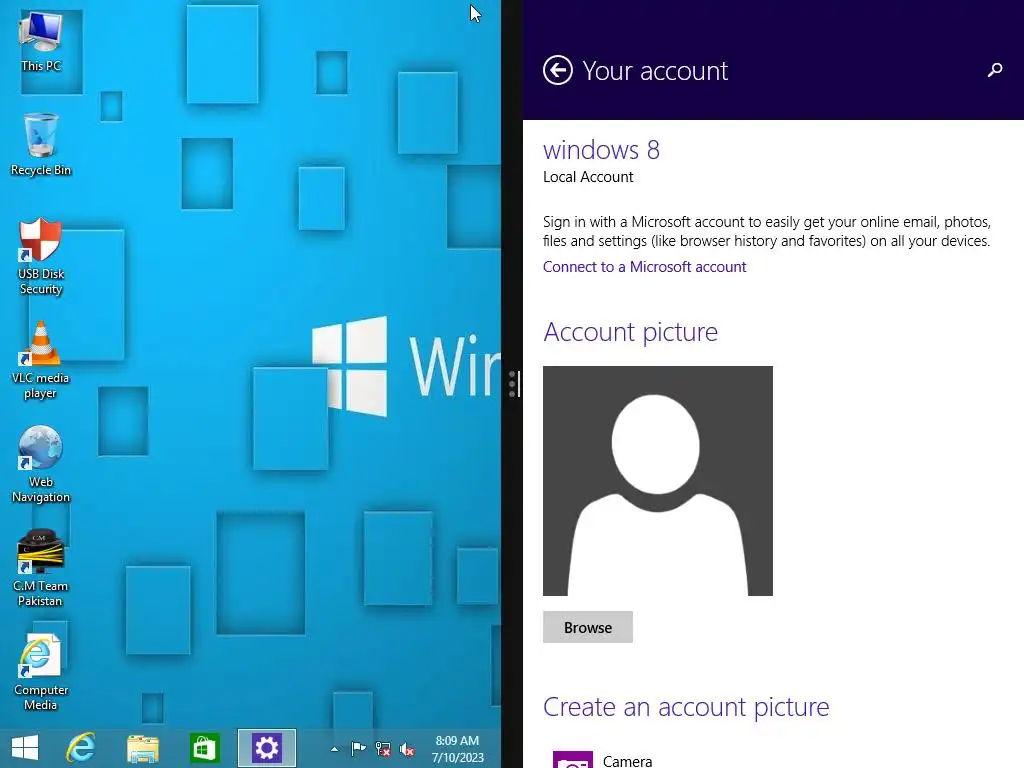Screen dimensions: 1024x768
Task: Open the Recycle Bin desktop icon
Action: coord(40,144)
